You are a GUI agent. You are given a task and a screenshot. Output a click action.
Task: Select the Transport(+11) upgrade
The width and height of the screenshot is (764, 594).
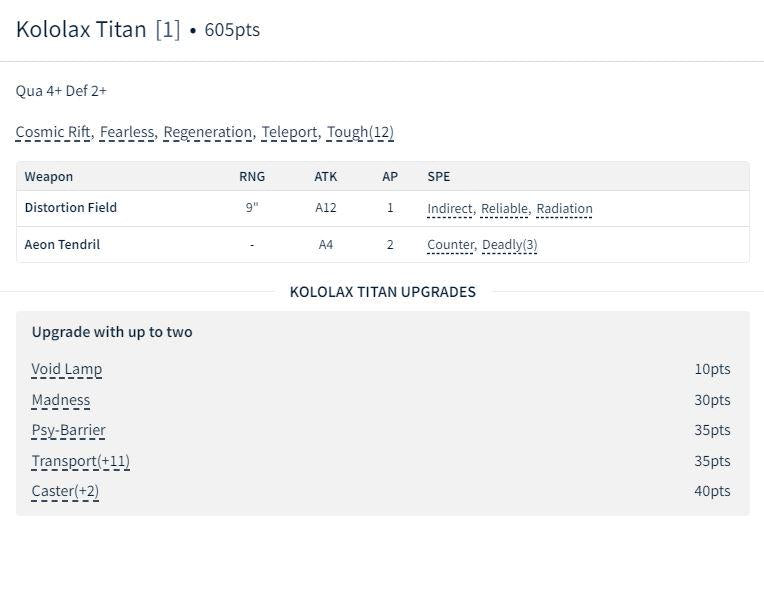[81, 461]
